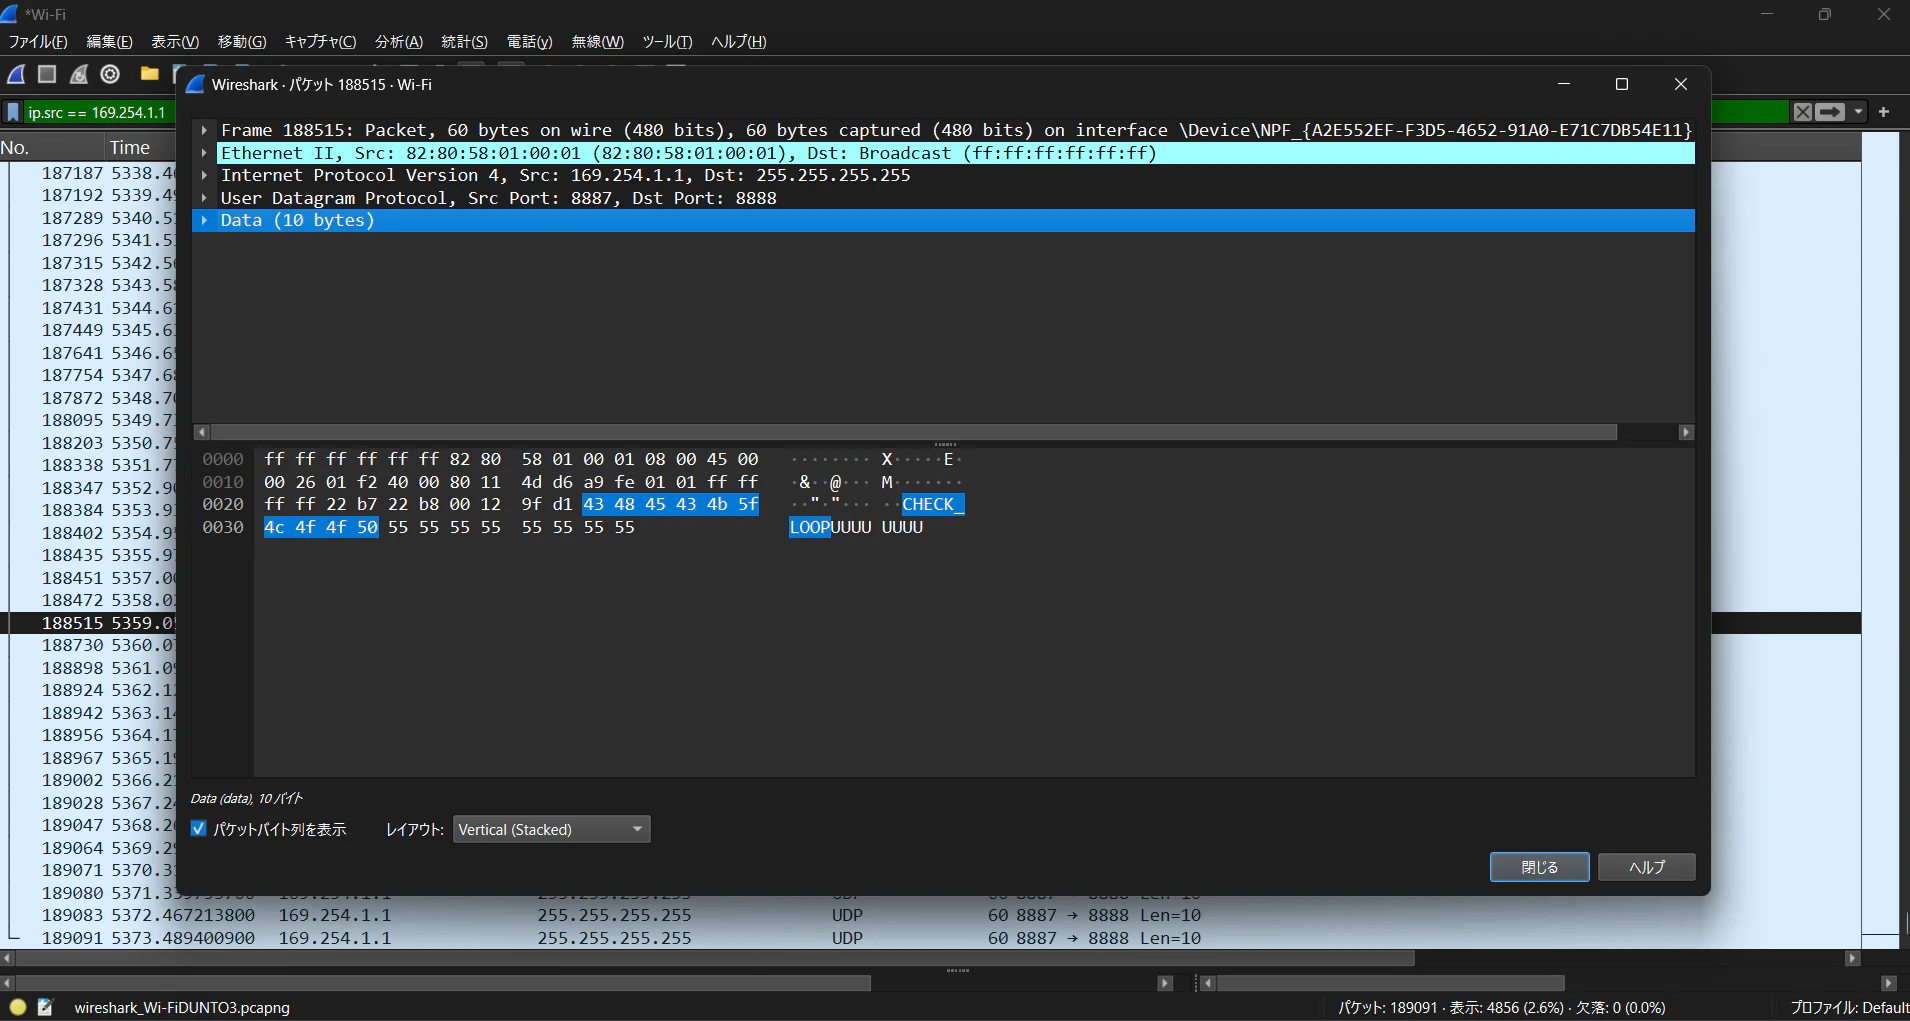The height and width of the screenshot is (1021, 1910).
Task: Open the display filter history dropdown arrow
Action: click(1859, 112)
